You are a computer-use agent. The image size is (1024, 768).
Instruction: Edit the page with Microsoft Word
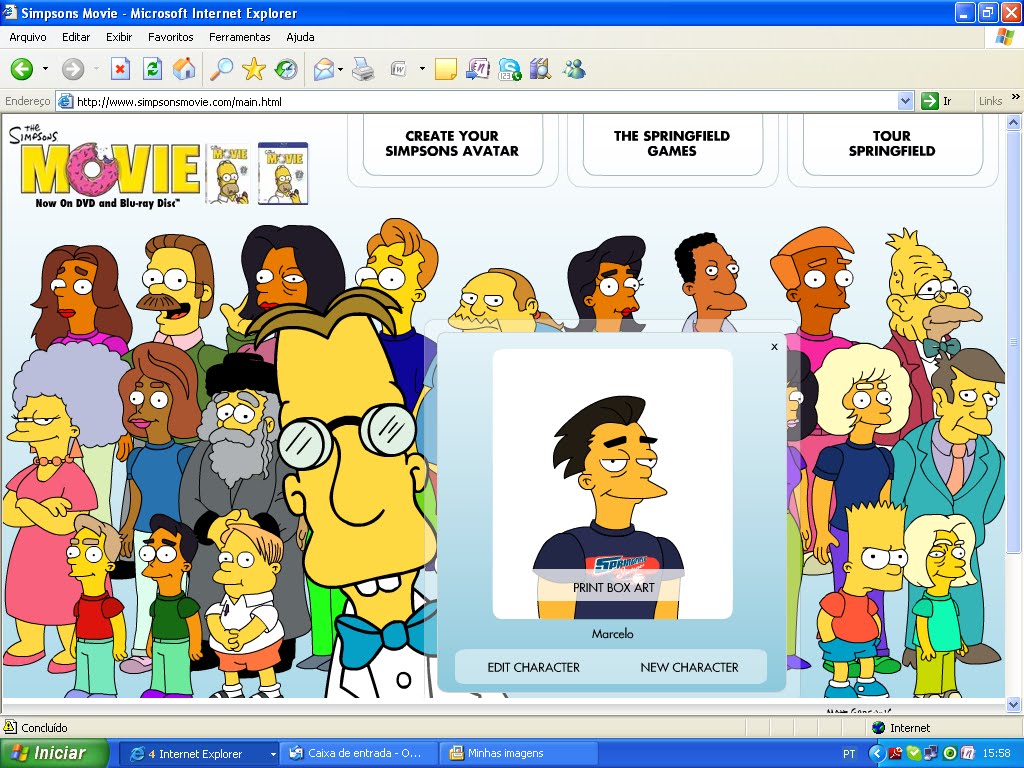click(x=398, y=69)
